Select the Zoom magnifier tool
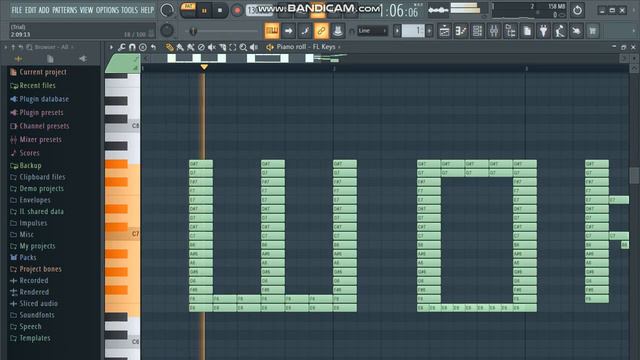Viewport: 640px width, 360px height. pyautogui.click(x=243, y=47)
